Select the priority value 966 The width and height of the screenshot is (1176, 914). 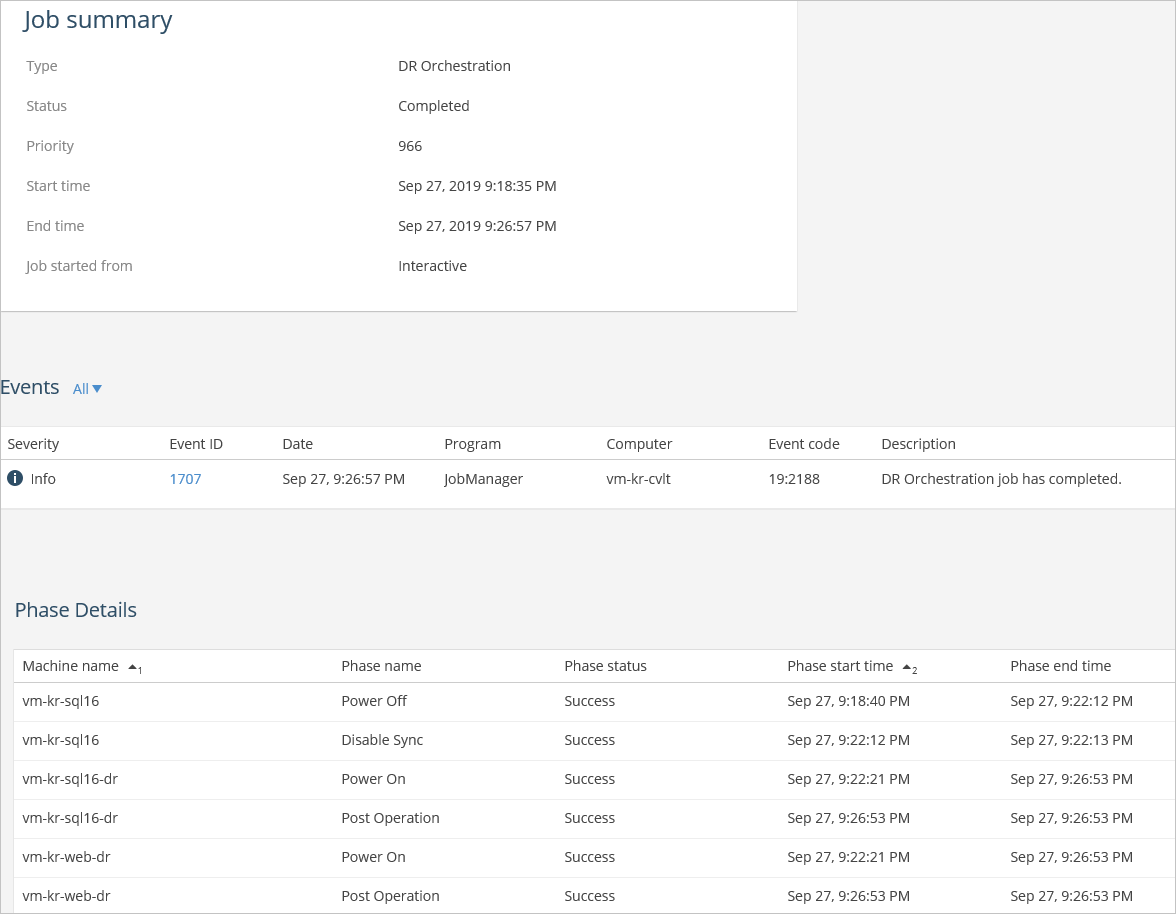(410, 146)
